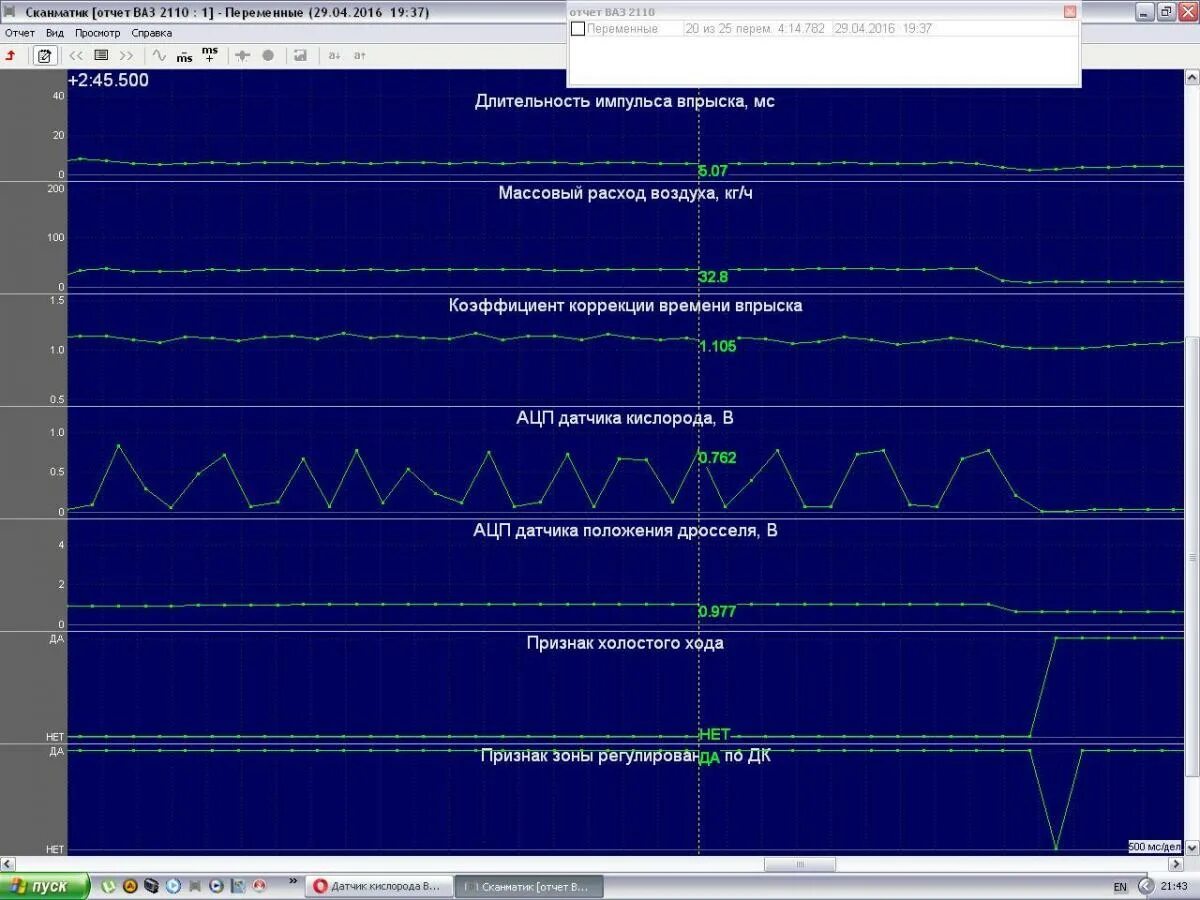Minimize the Сканматик window
This screenshot has width=1200, height=900.
point(1146,12)
